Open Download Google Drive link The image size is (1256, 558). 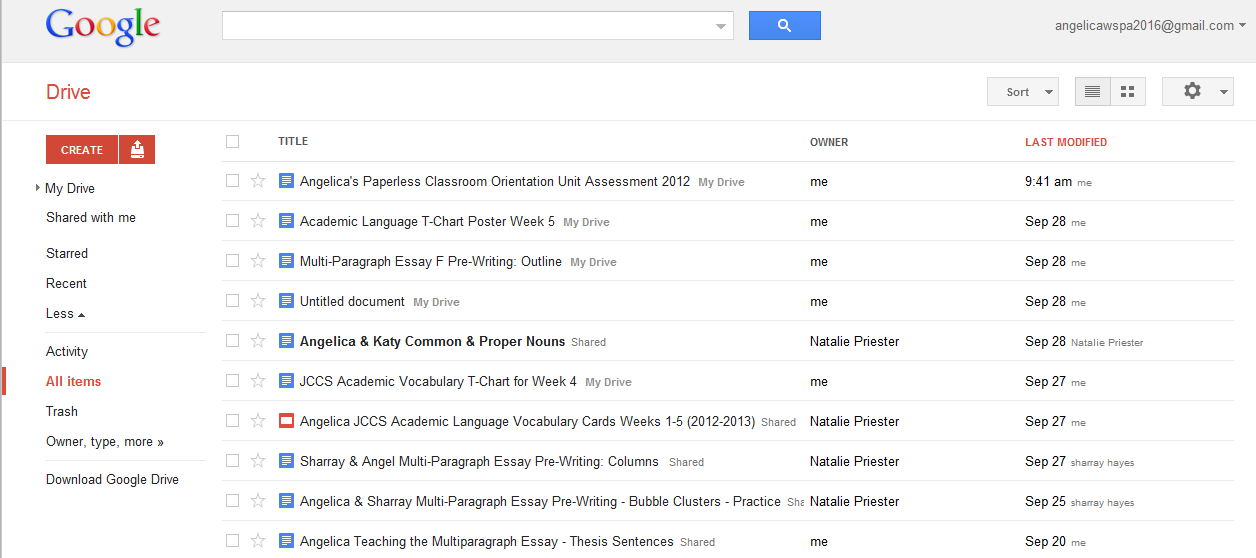click(x=112, y=479)
